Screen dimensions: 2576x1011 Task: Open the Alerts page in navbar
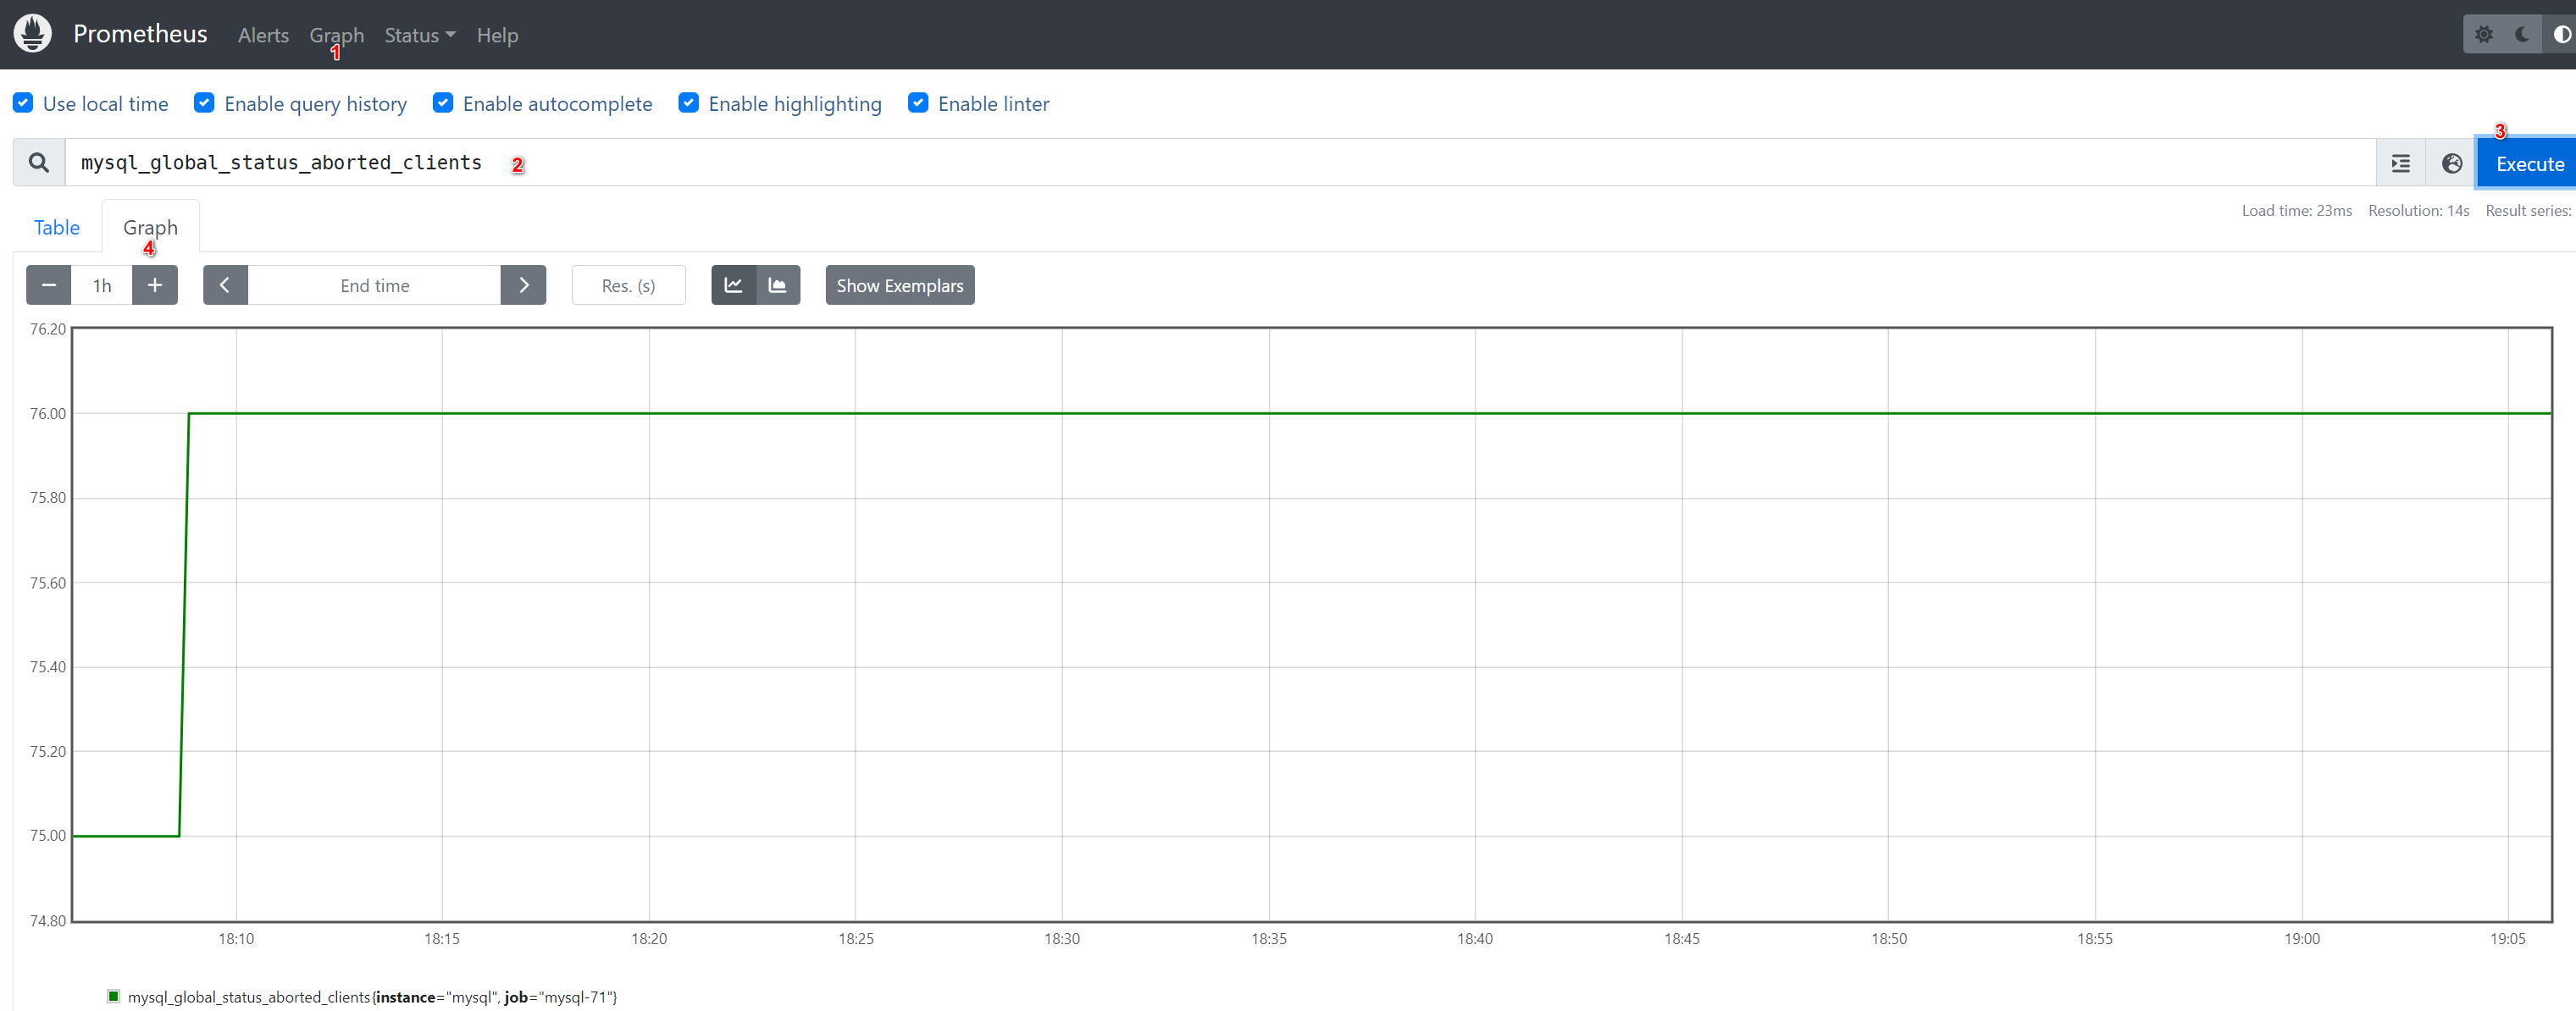(263, 35)
